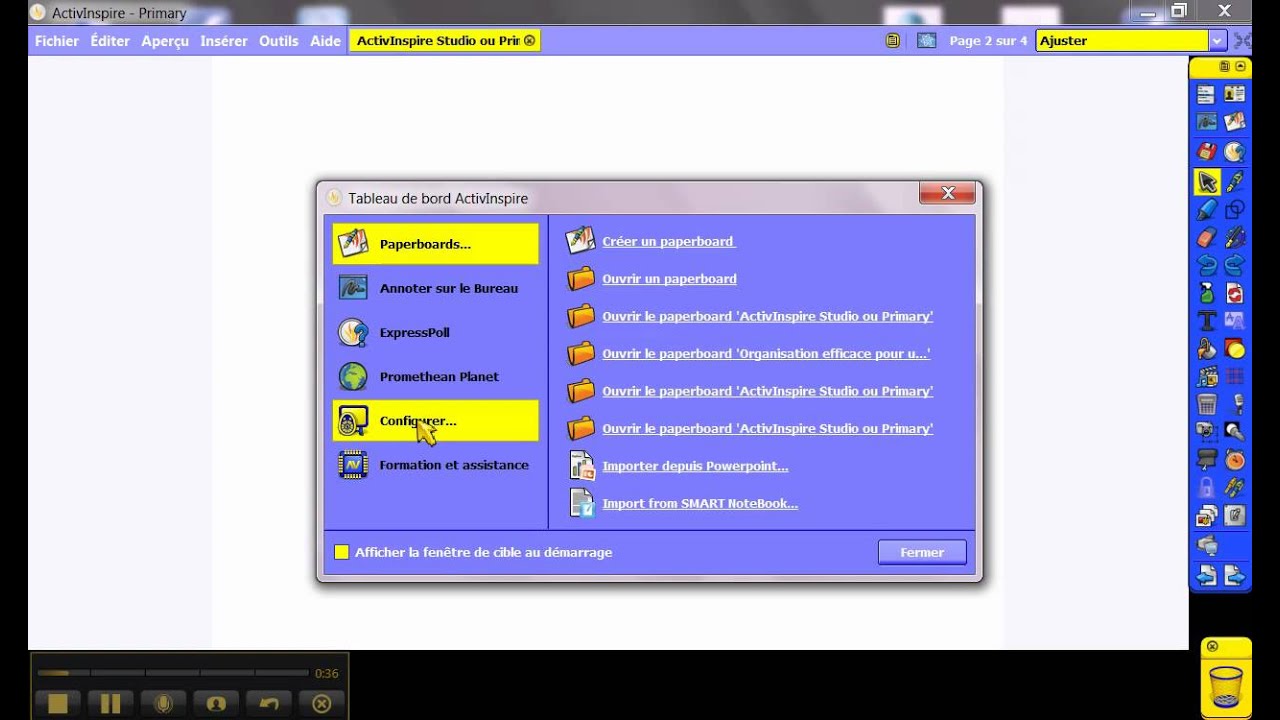Click 'Page 2 sur 4' page indicator
Viewport: 1280px width, 720px height.
click(x=988, y=41)
